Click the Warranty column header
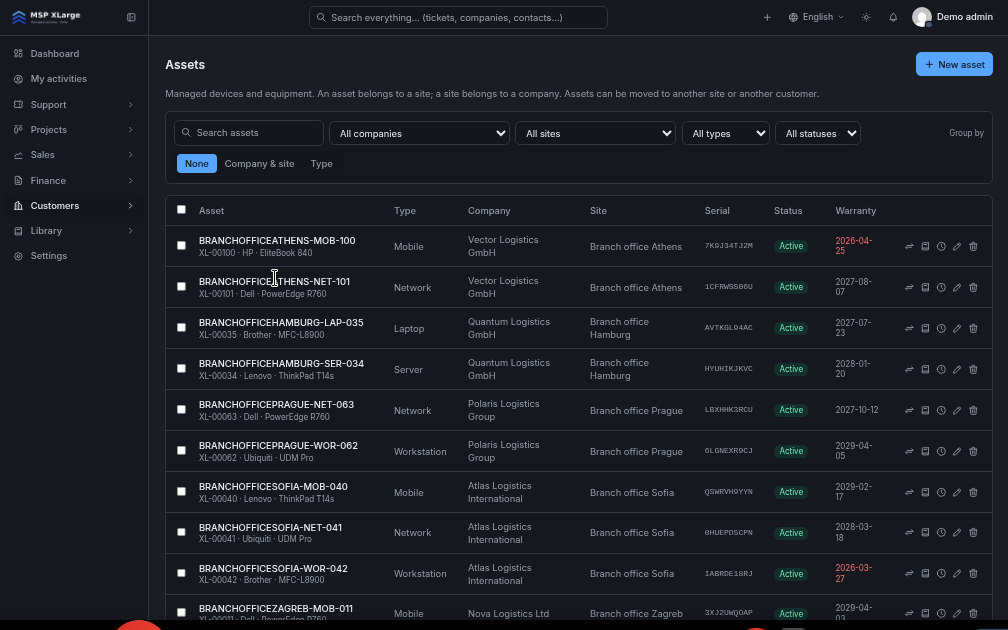This screenshot has height=630, width=1008. pyautogui.click(x=855, y=211)
